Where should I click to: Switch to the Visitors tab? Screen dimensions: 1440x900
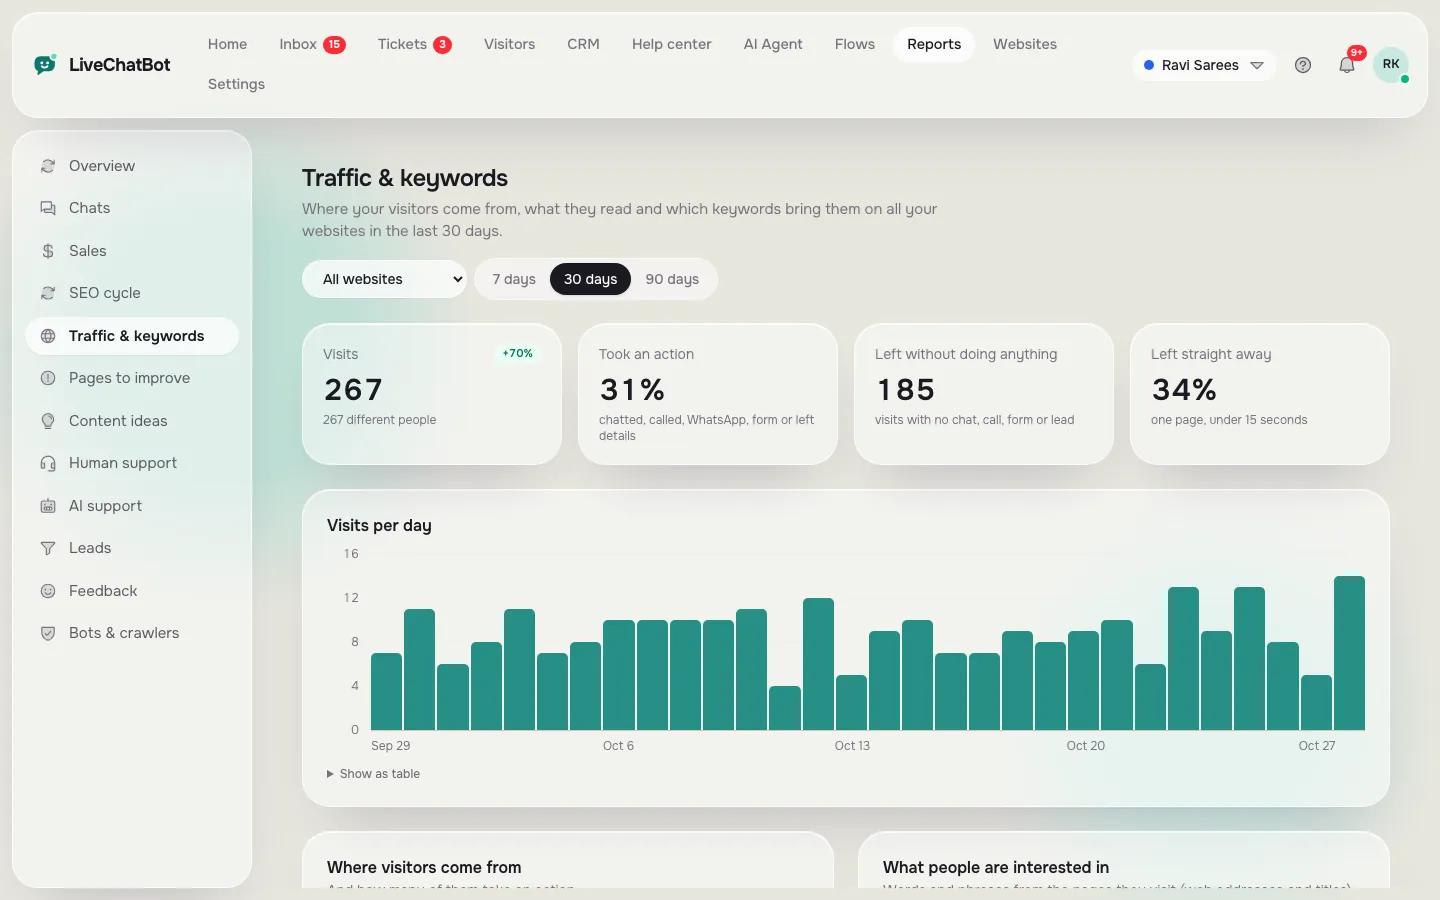509,44
